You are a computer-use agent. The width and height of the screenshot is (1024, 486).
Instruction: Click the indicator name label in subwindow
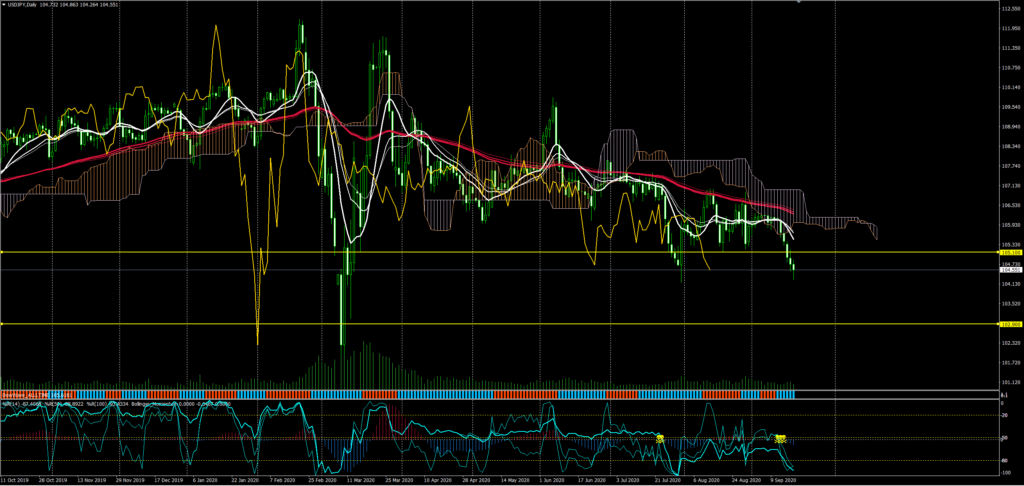pyautogui.click(x=30, y=395)
